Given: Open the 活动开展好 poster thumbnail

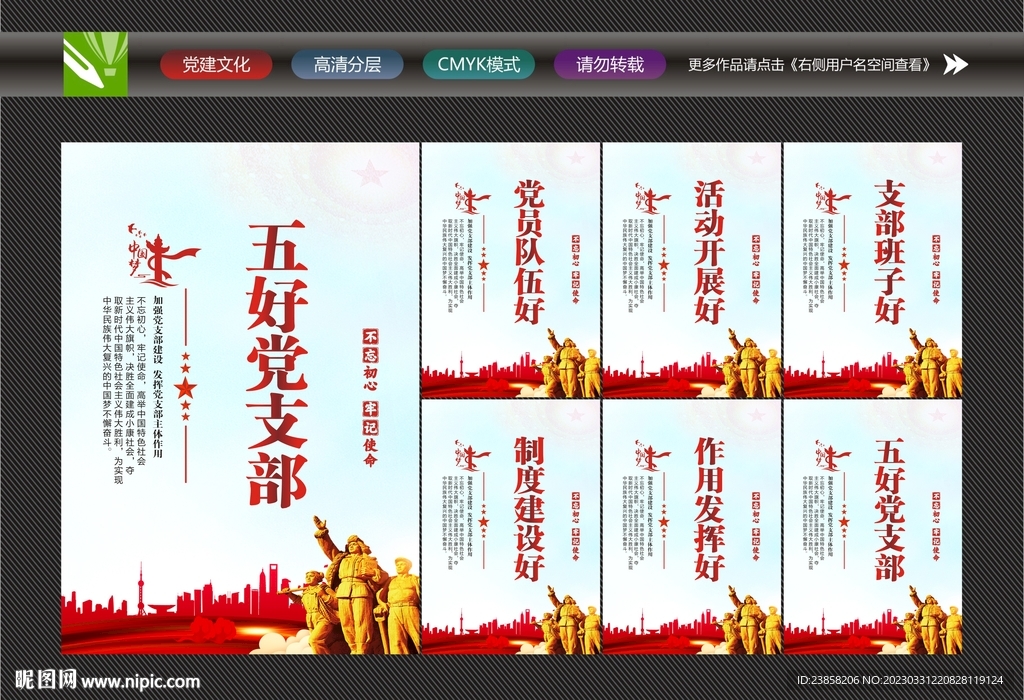Looking at the screenshot, I should 692,270.
